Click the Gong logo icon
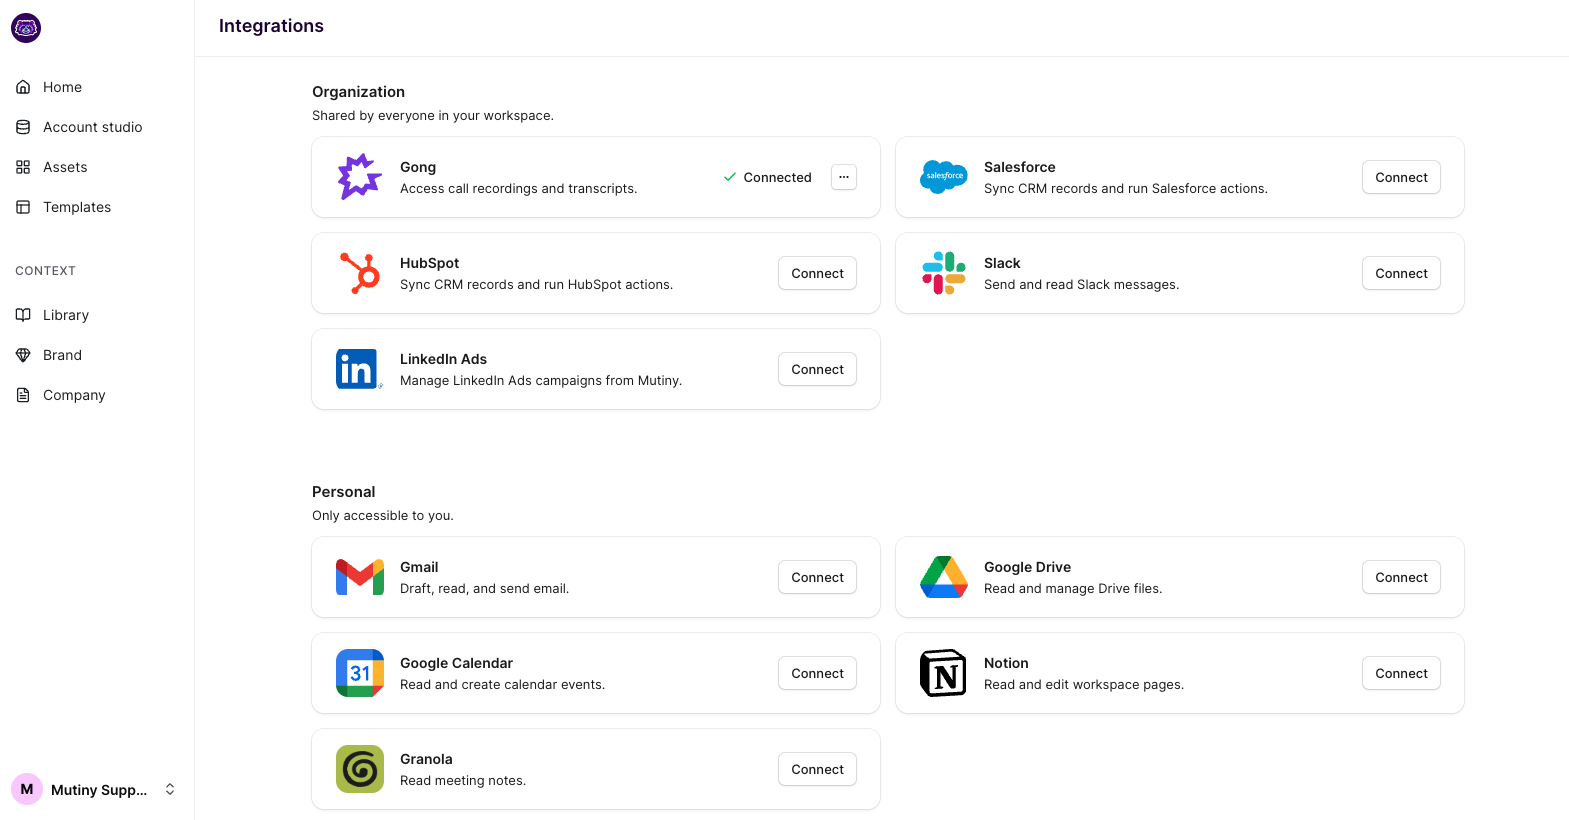This screenshot has width=1569, height=820. click(360, 177)
